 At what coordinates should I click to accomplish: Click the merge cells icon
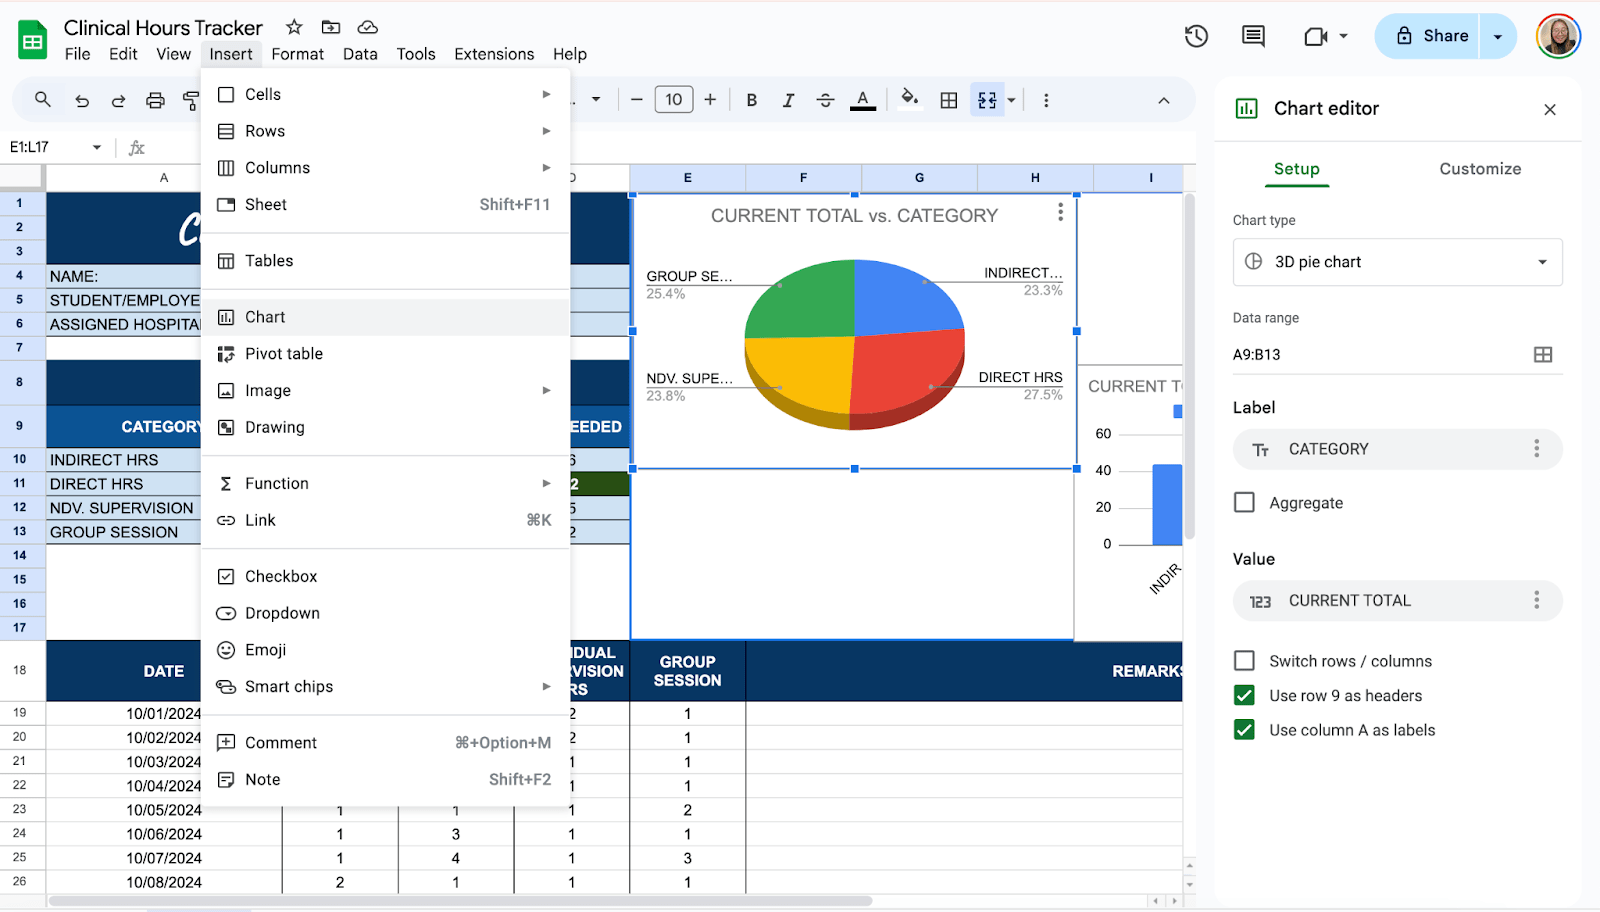coord(987,100)
